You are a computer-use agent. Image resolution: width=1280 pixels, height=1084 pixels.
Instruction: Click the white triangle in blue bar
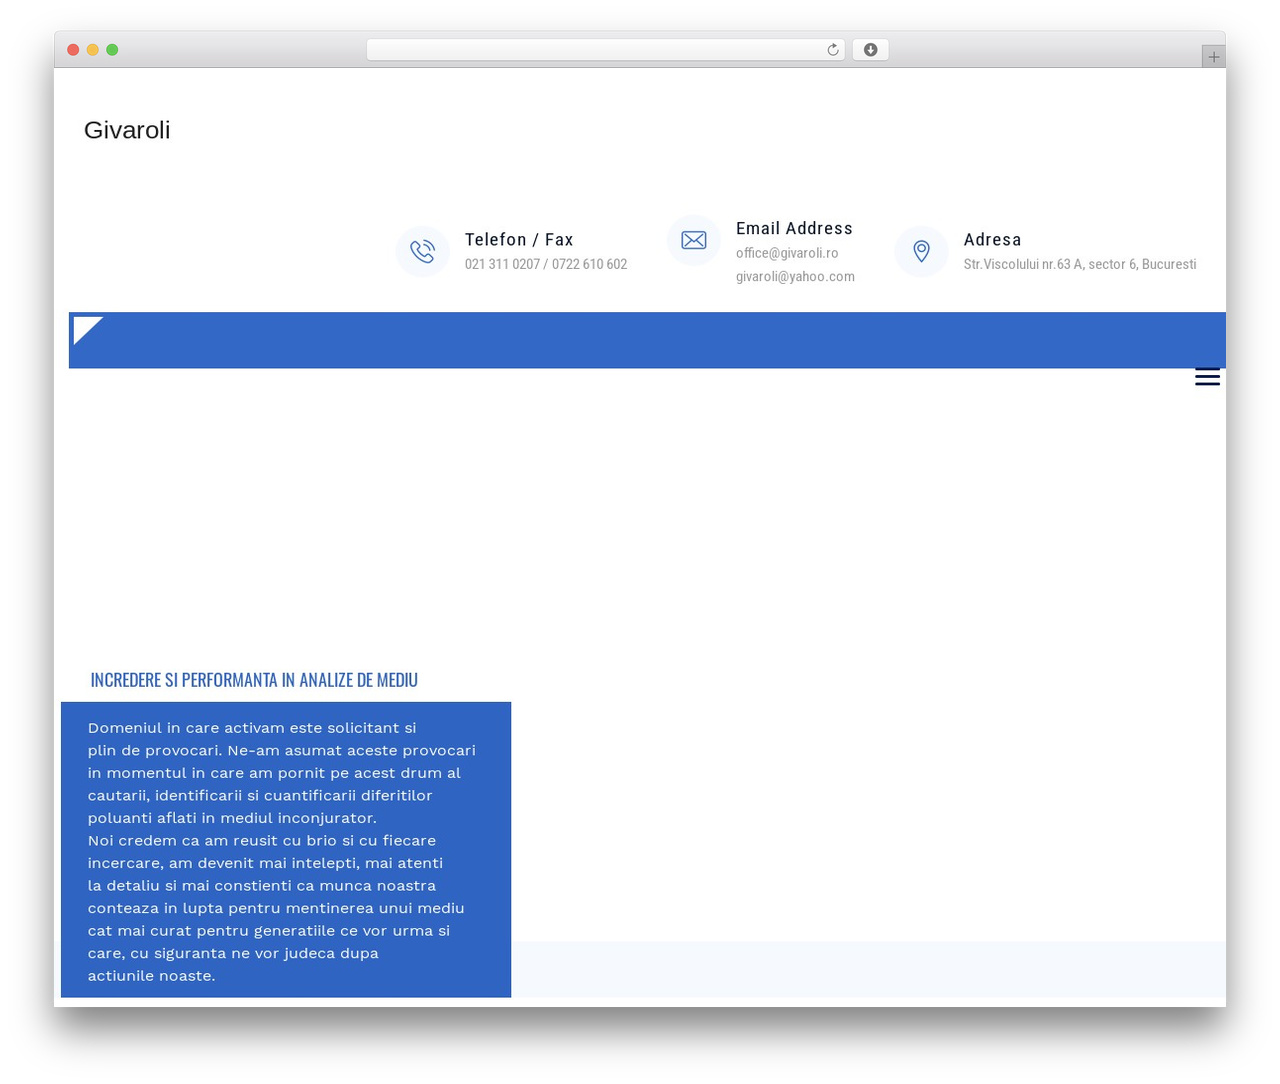coord(86,329)
